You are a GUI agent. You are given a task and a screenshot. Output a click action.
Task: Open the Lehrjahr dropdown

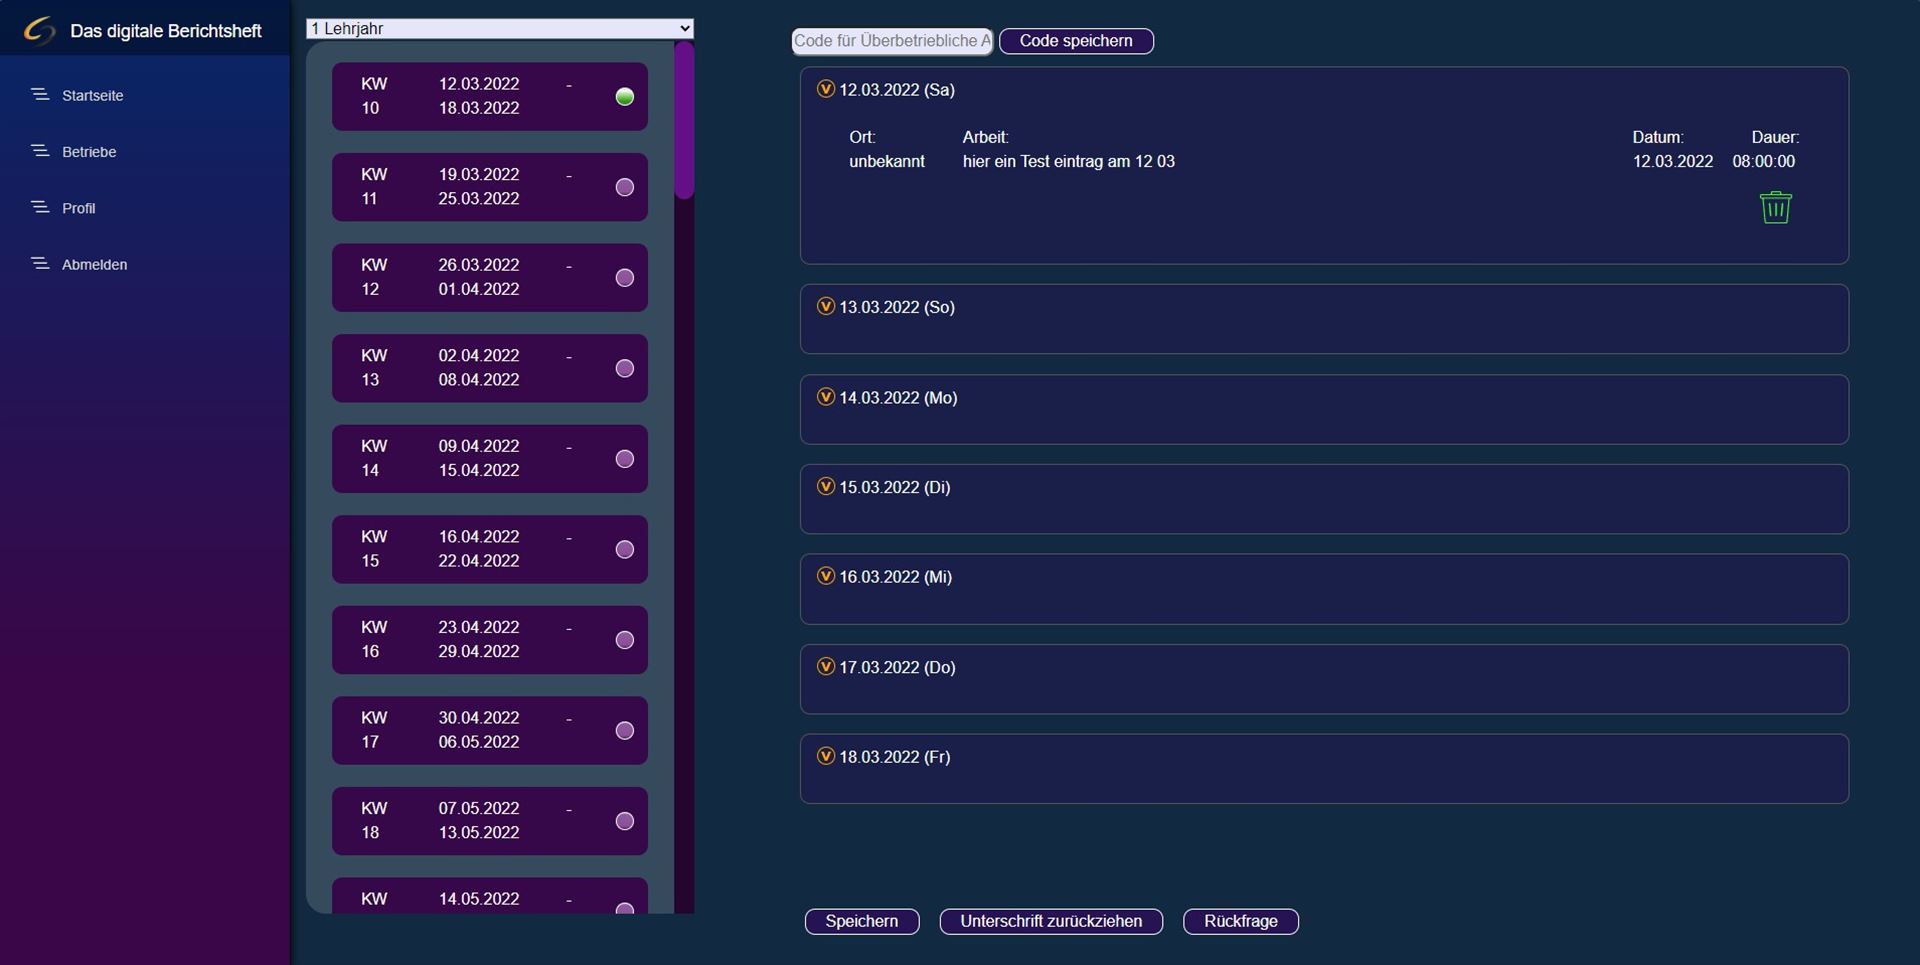[x=499, y=28]
